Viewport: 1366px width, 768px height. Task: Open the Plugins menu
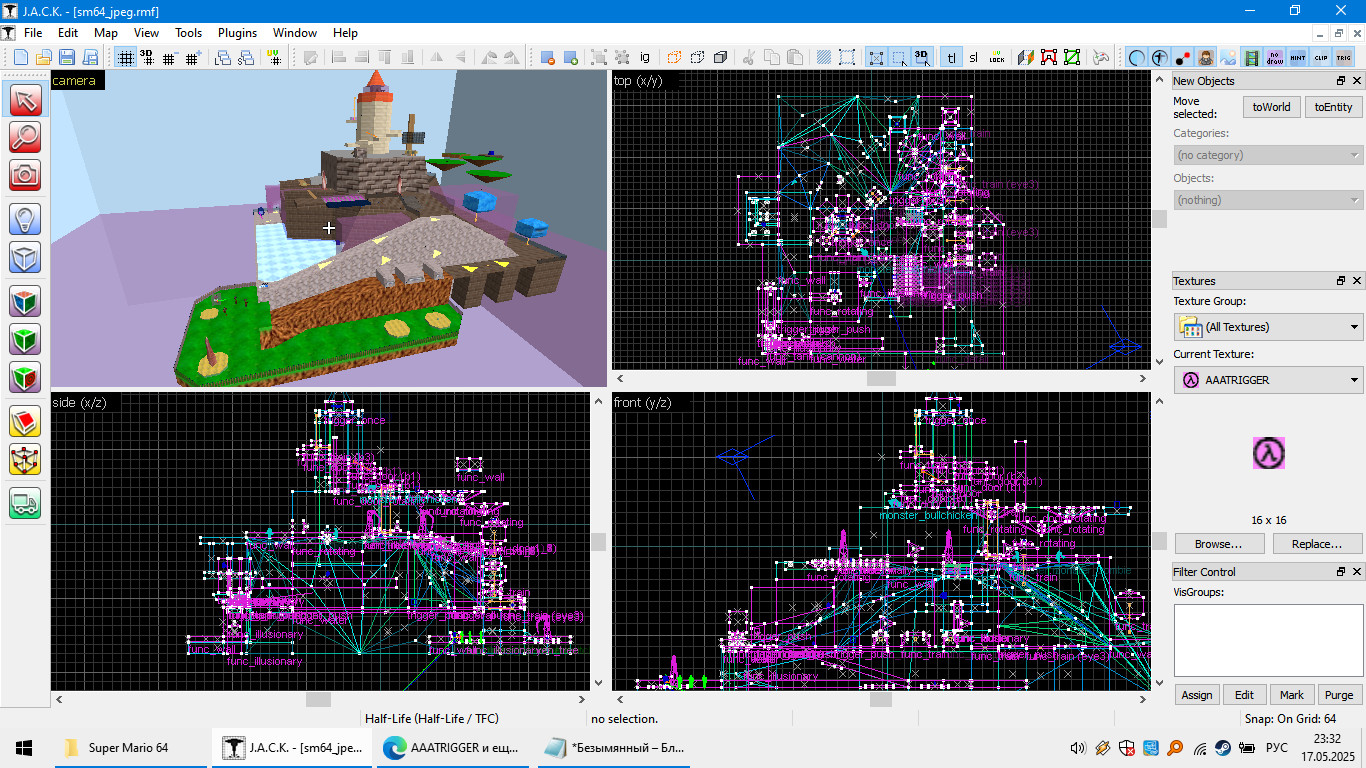(x=237, y=32)
